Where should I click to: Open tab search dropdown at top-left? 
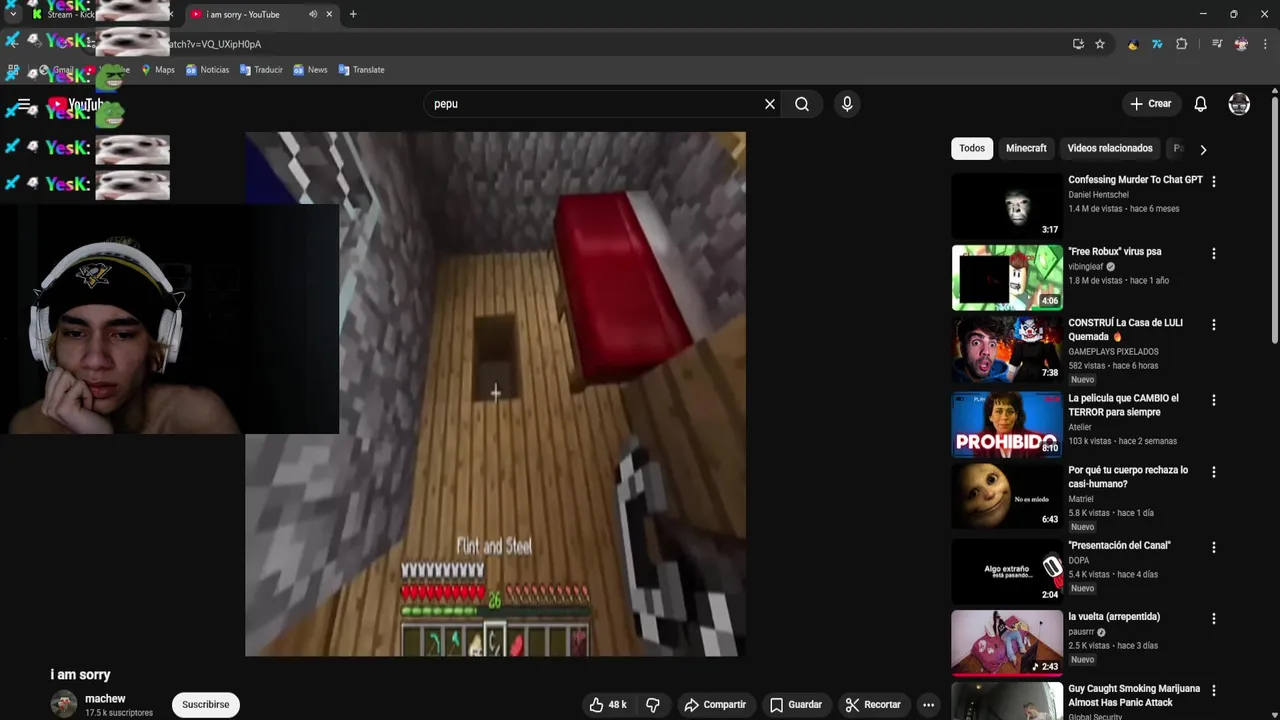[x=12, y=14]
